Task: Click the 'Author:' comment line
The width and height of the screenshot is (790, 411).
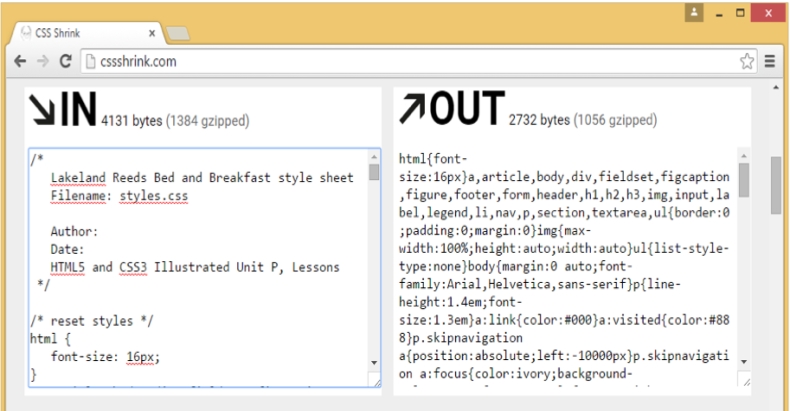Action: tap(74, 232)
